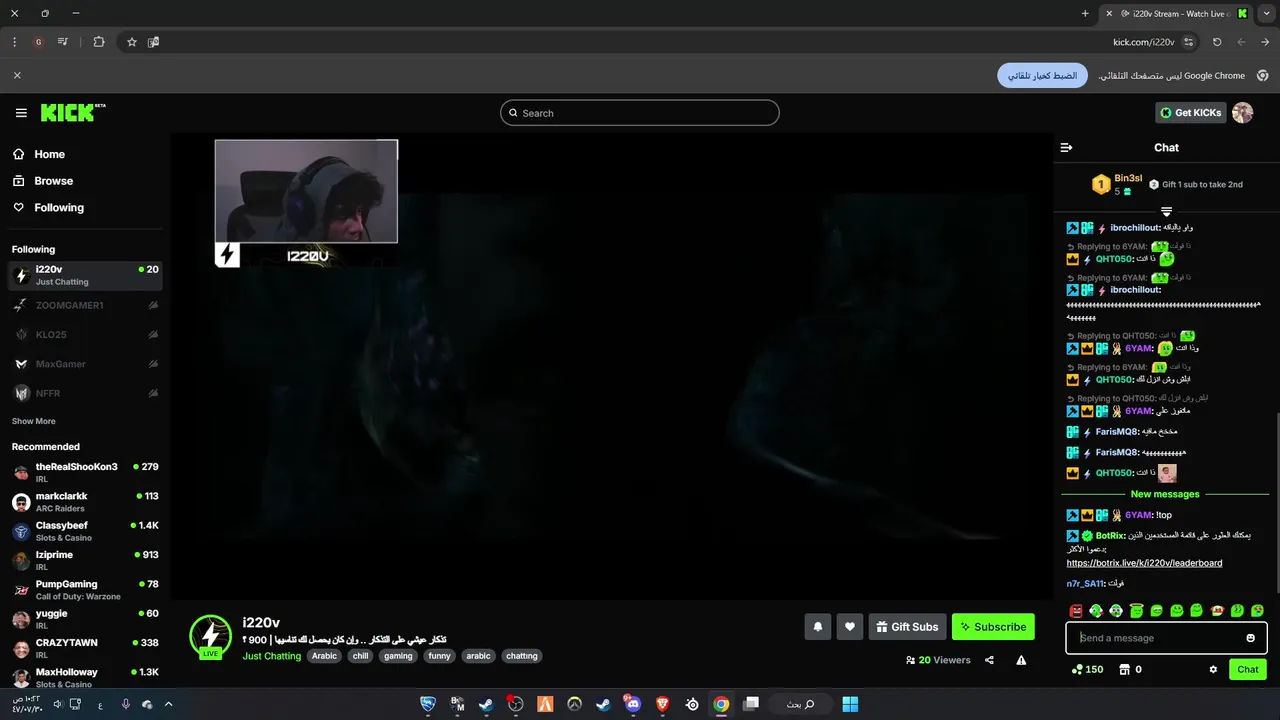Screen dimensions: 1280x720
Task: Open markclarkk ARC Raiders stream
Action: click(x=85, y=502)
